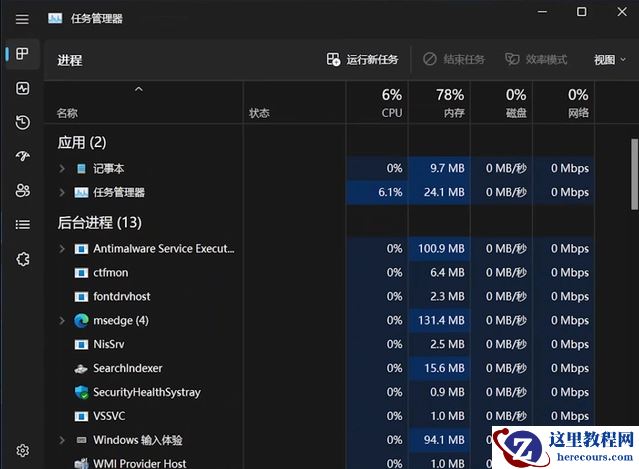639x469 pixels.
Task: Click the 94.1 MB memory cell
Action: 439,440
